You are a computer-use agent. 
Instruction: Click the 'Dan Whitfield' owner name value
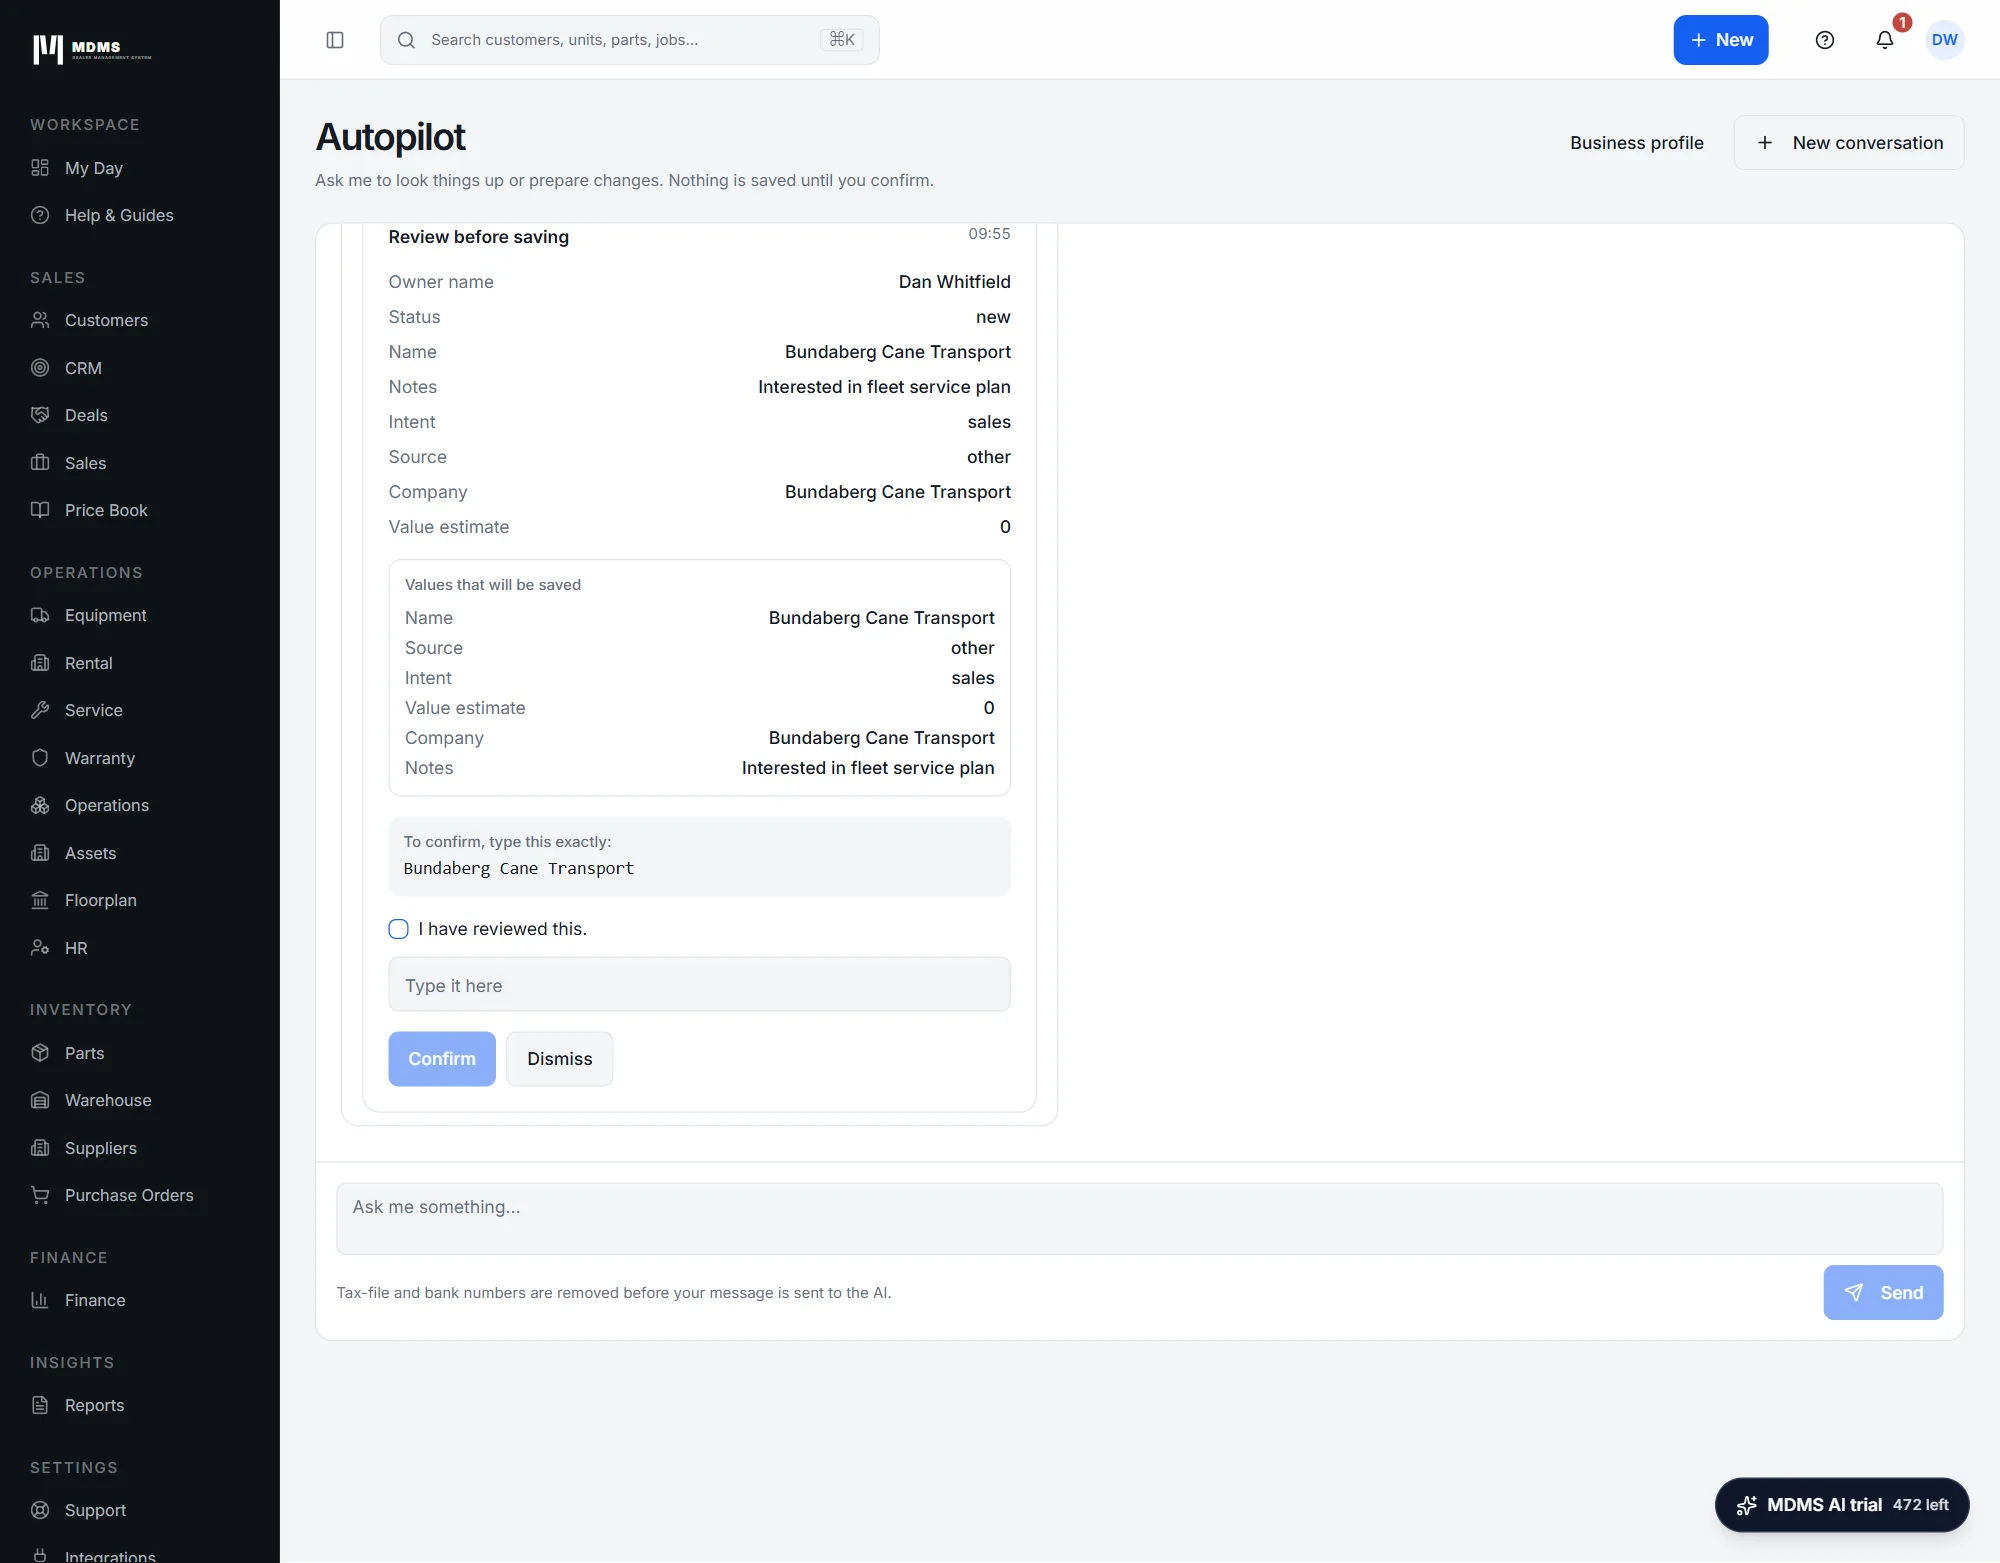(954, 282)
